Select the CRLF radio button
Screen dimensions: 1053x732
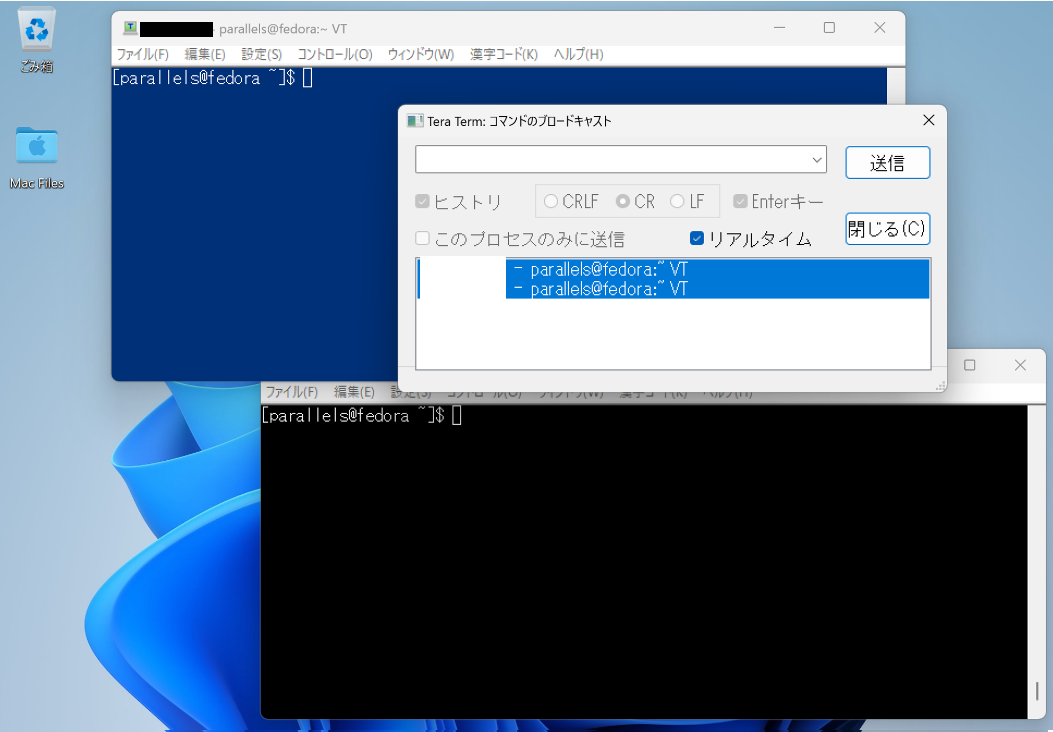click(x=551, y=201)
